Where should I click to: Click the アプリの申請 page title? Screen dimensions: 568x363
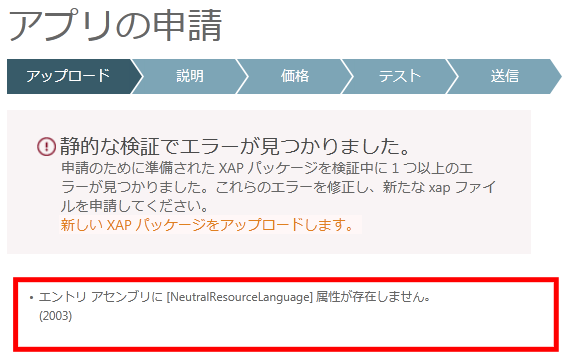(x=115, y=26)
